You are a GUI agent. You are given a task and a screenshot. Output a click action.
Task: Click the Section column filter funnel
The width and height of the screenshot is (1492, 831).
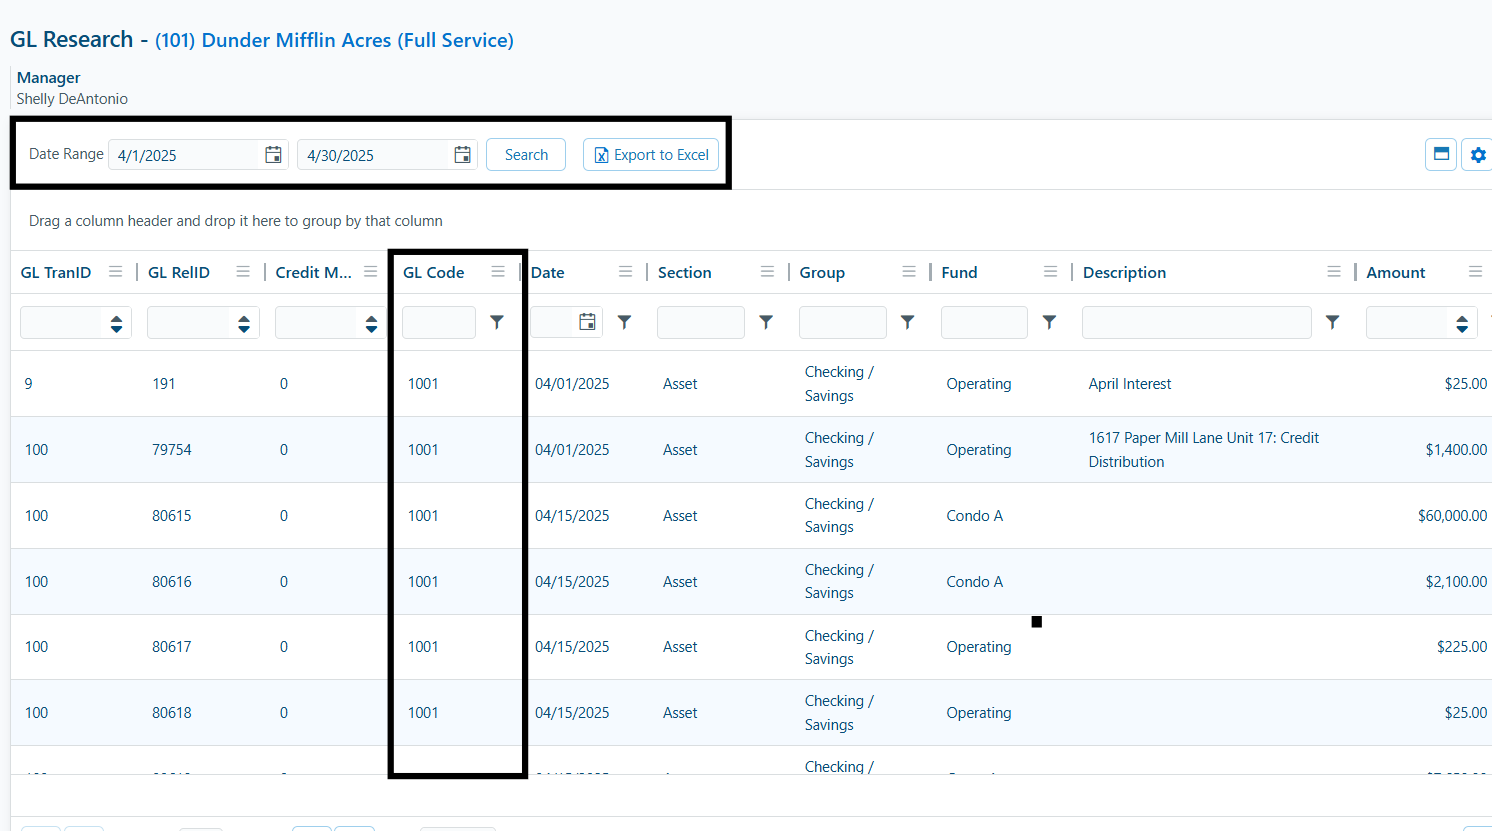766,322
